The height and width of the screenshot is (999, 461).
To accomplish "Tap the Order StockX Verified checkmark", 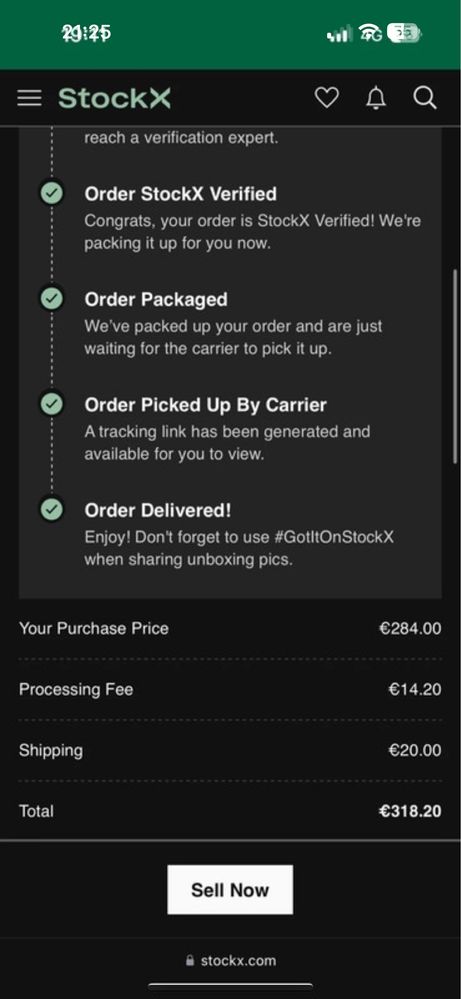I will [x=52, y=192].
